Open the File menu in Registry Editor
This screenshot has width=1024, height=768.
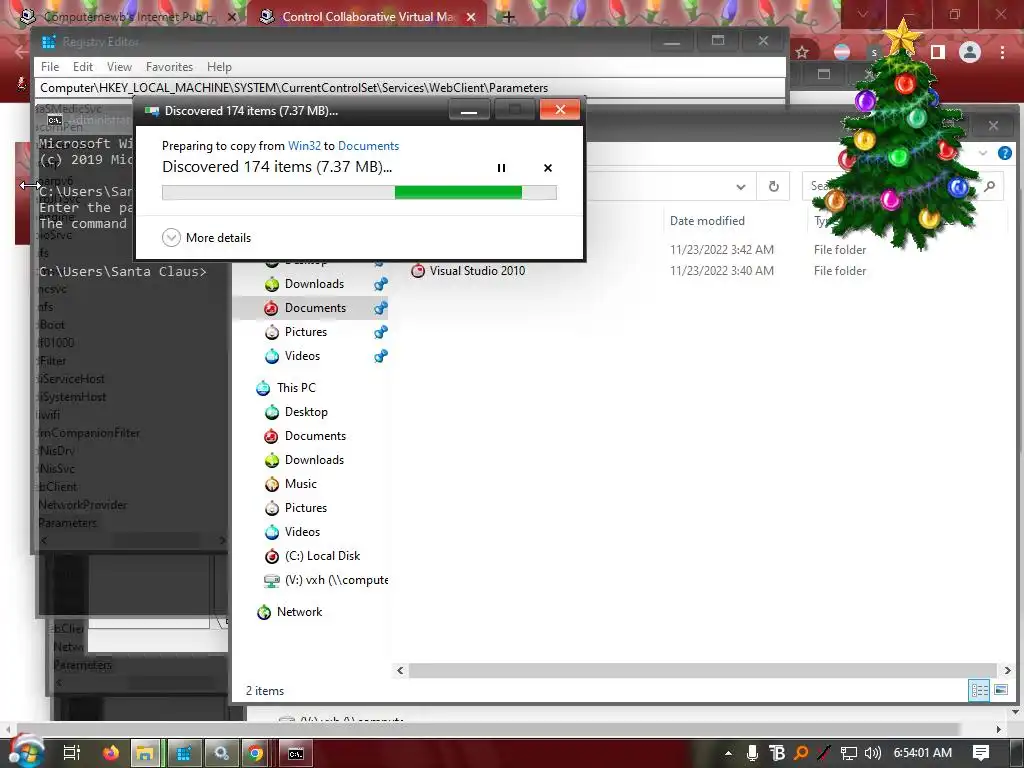point(50,67)
